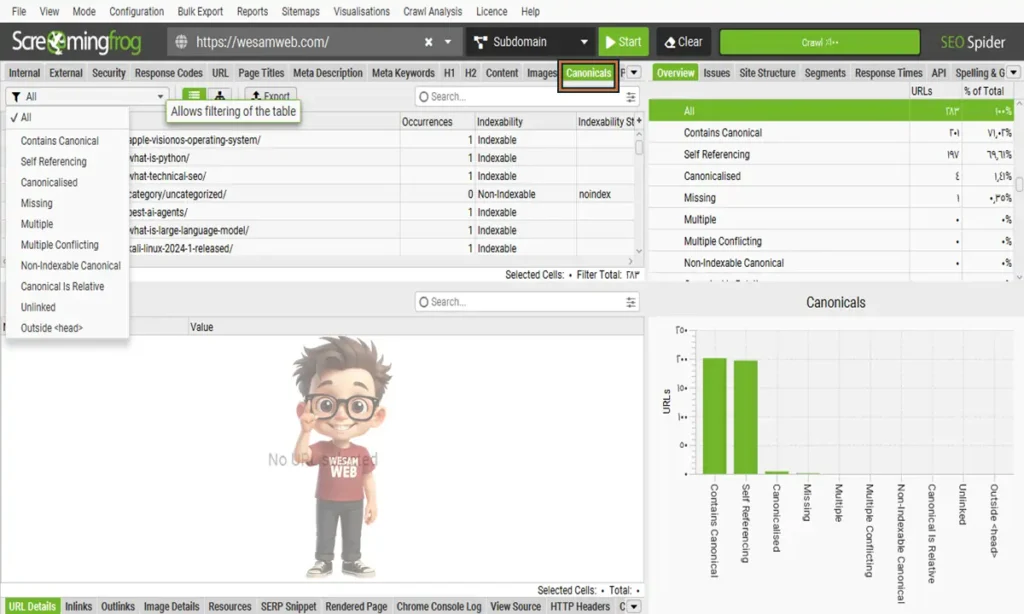
Task: Open upper search filter settings icon
Action: (x=631, y=97)
